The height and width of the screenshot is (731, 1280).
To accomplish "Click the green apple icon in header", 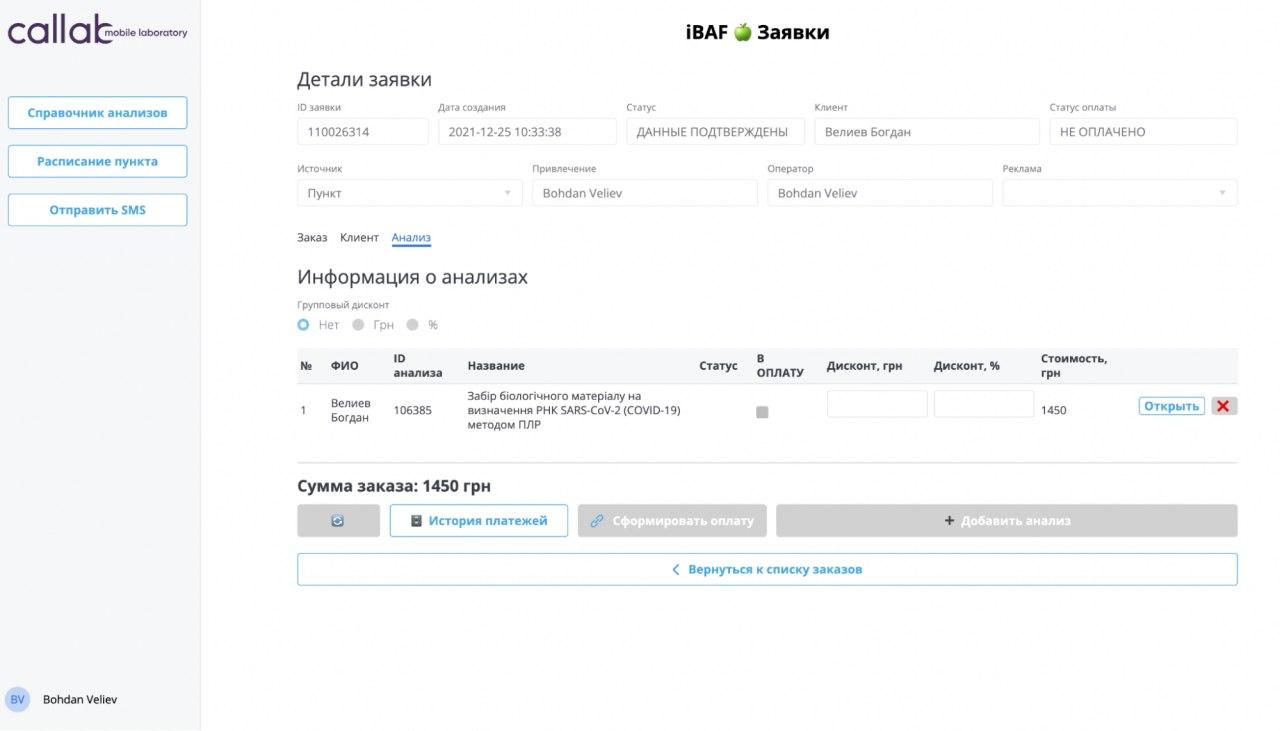I will point(742,33).
